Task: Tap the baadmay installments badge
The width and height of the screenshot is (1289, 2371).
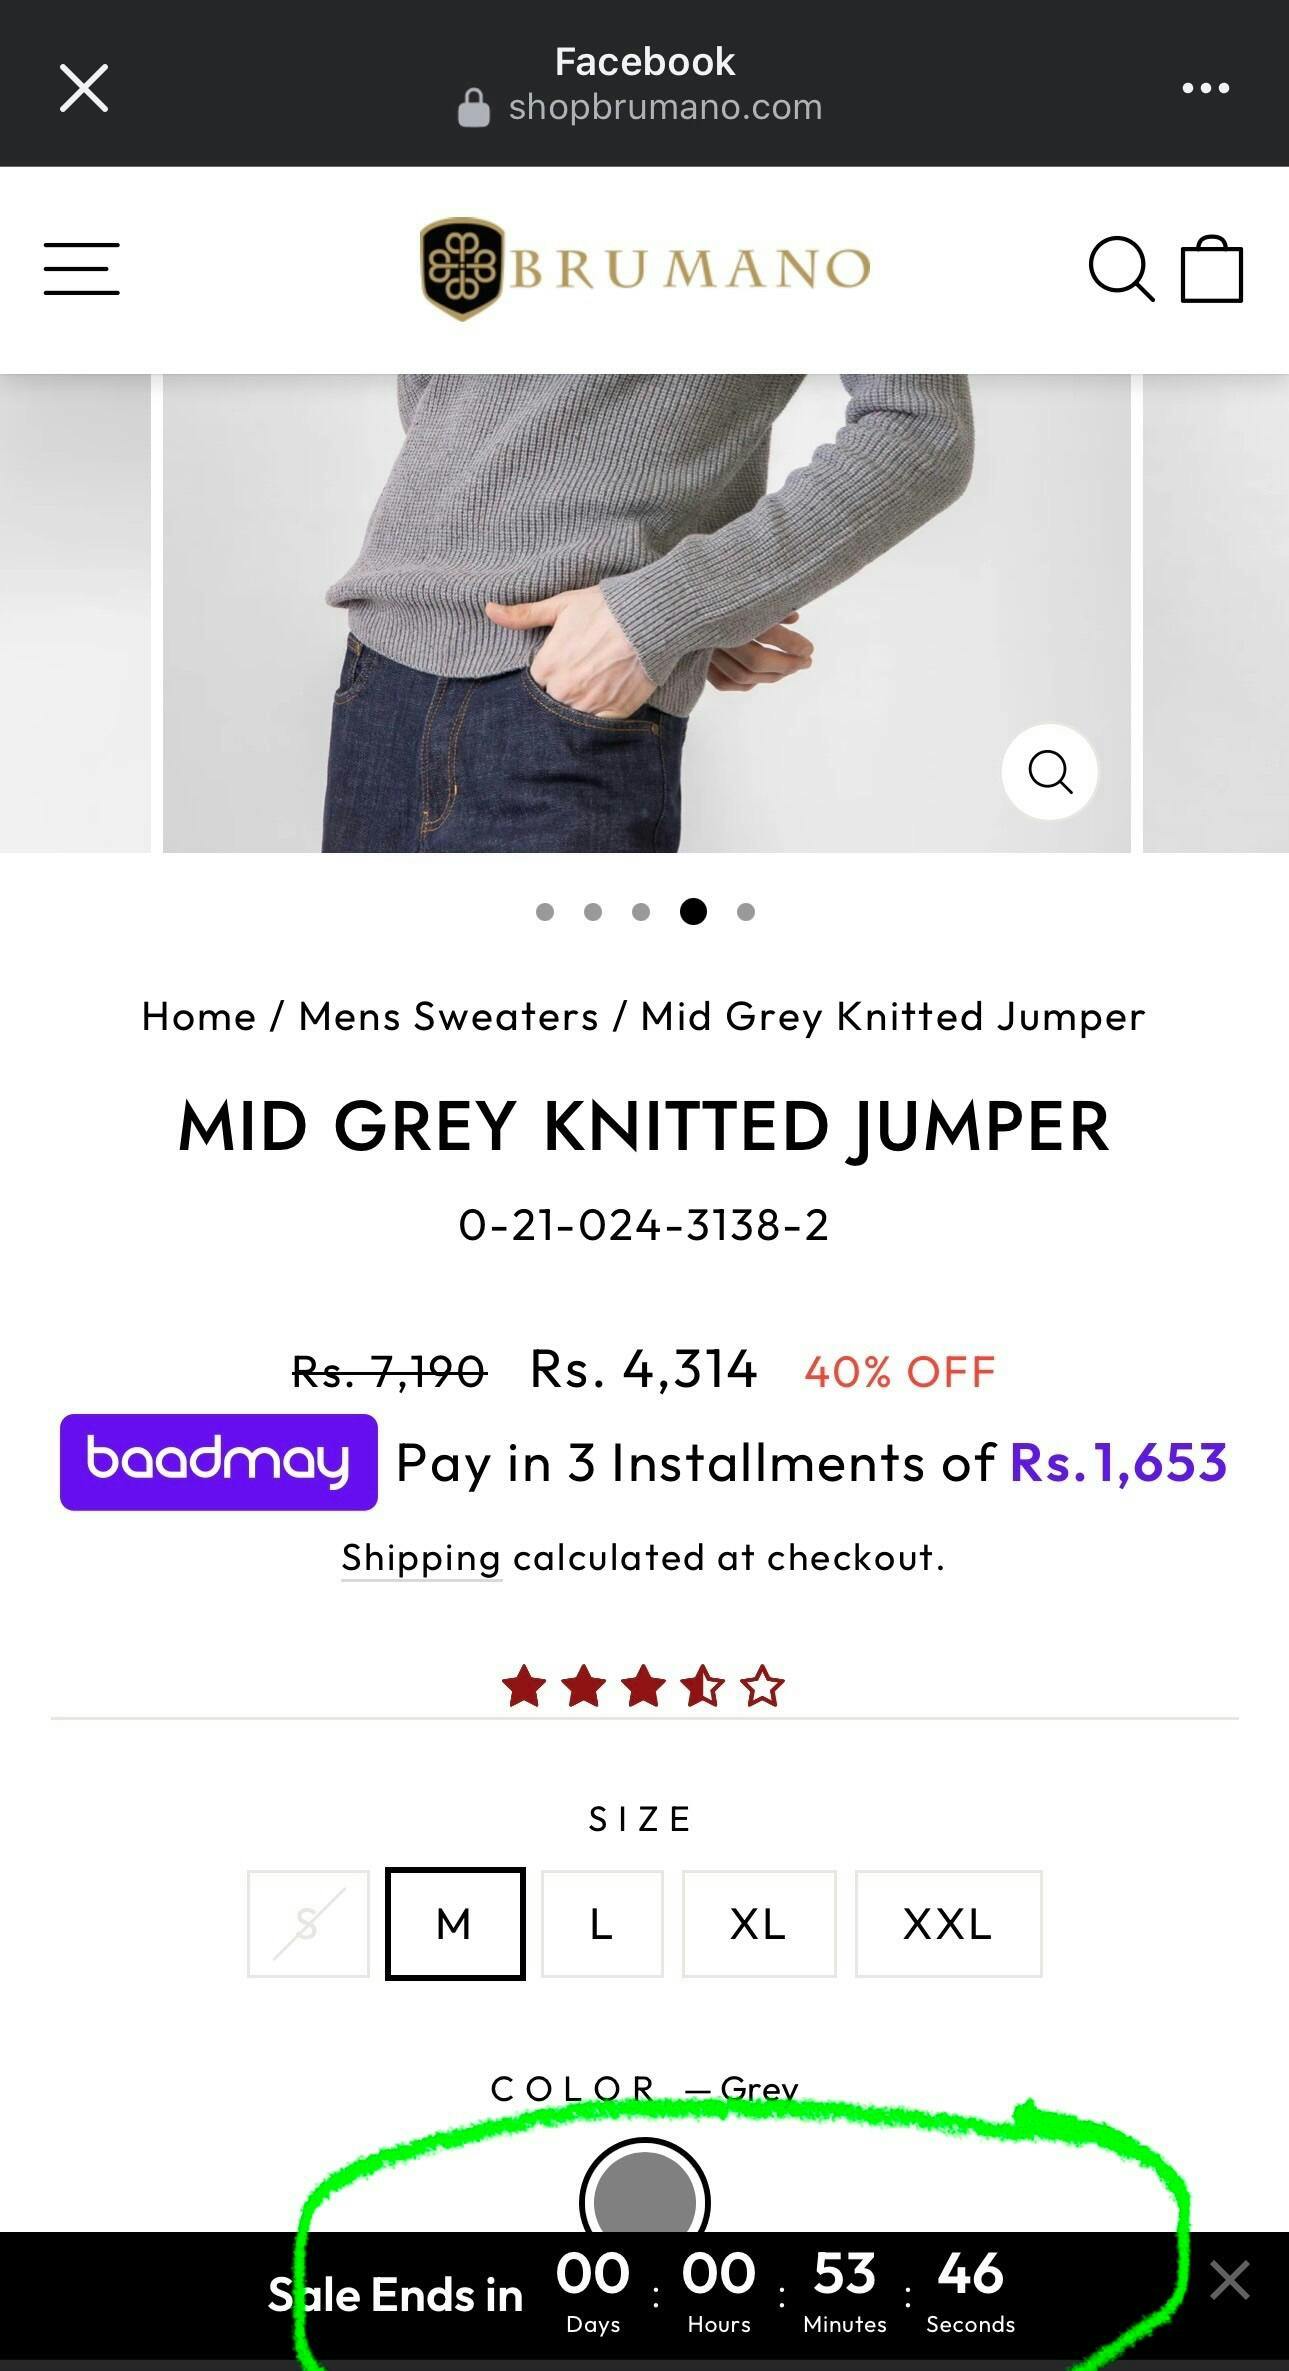Action: click(219, 1462)
